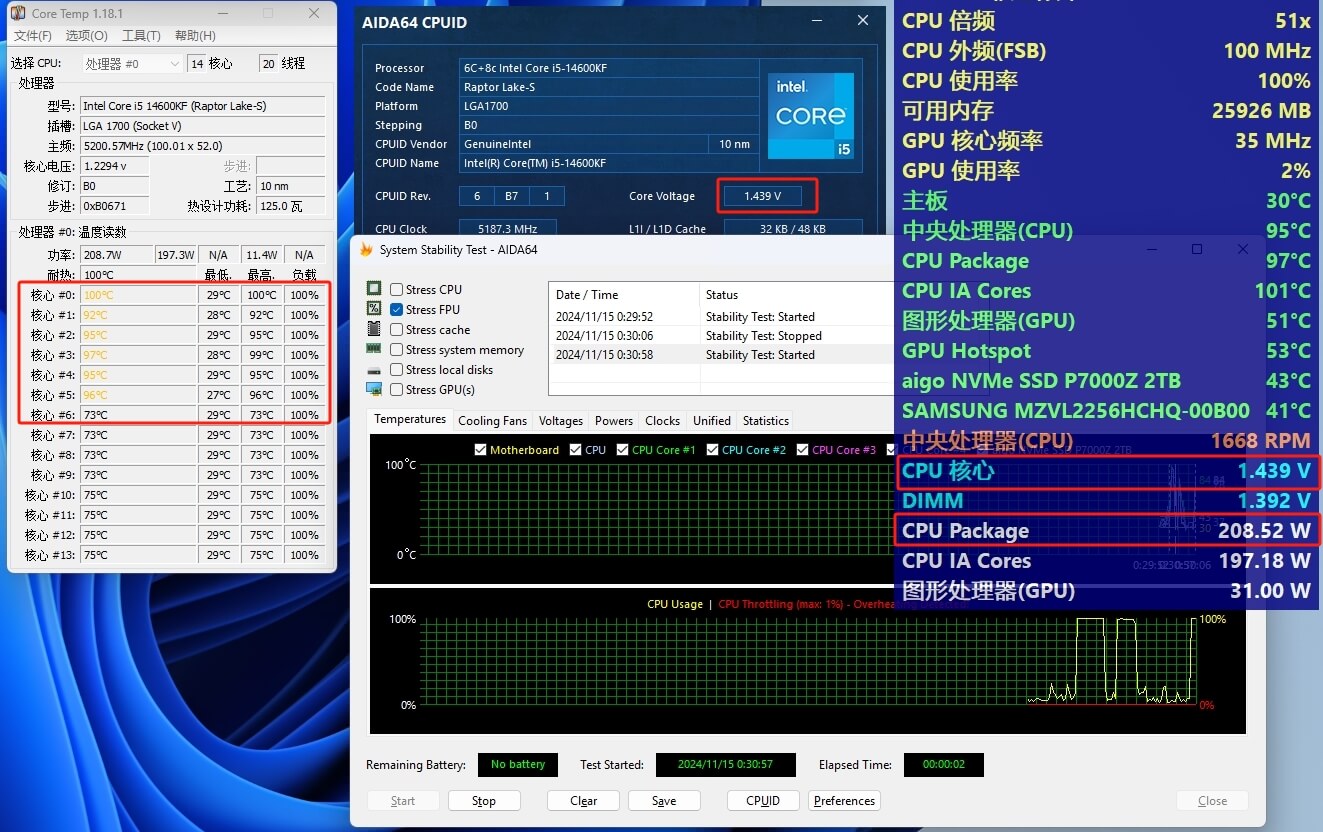Toggle the Motherboard graph checkbox

click(480, 450)
